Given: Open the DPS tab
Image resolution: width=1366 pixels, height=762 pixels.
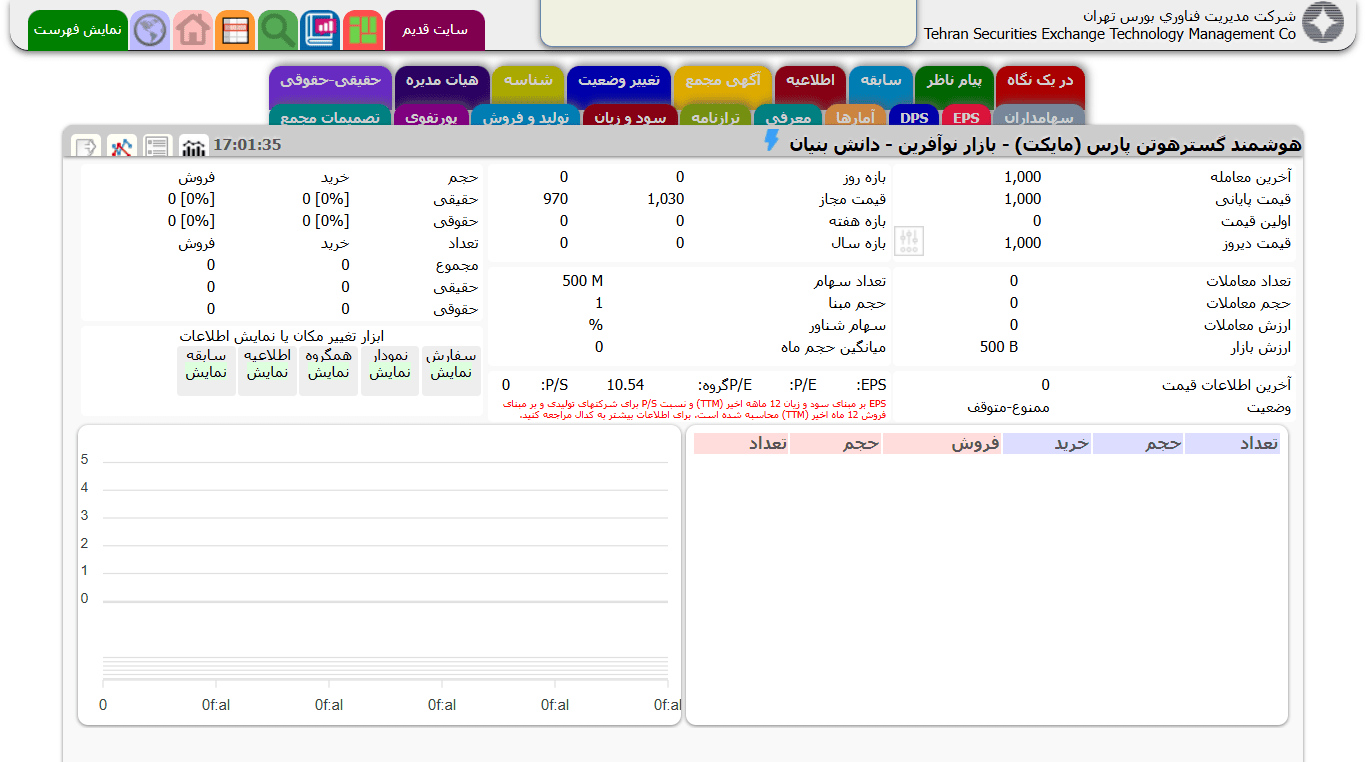Looking at the screenshot, I should point(914,116).
